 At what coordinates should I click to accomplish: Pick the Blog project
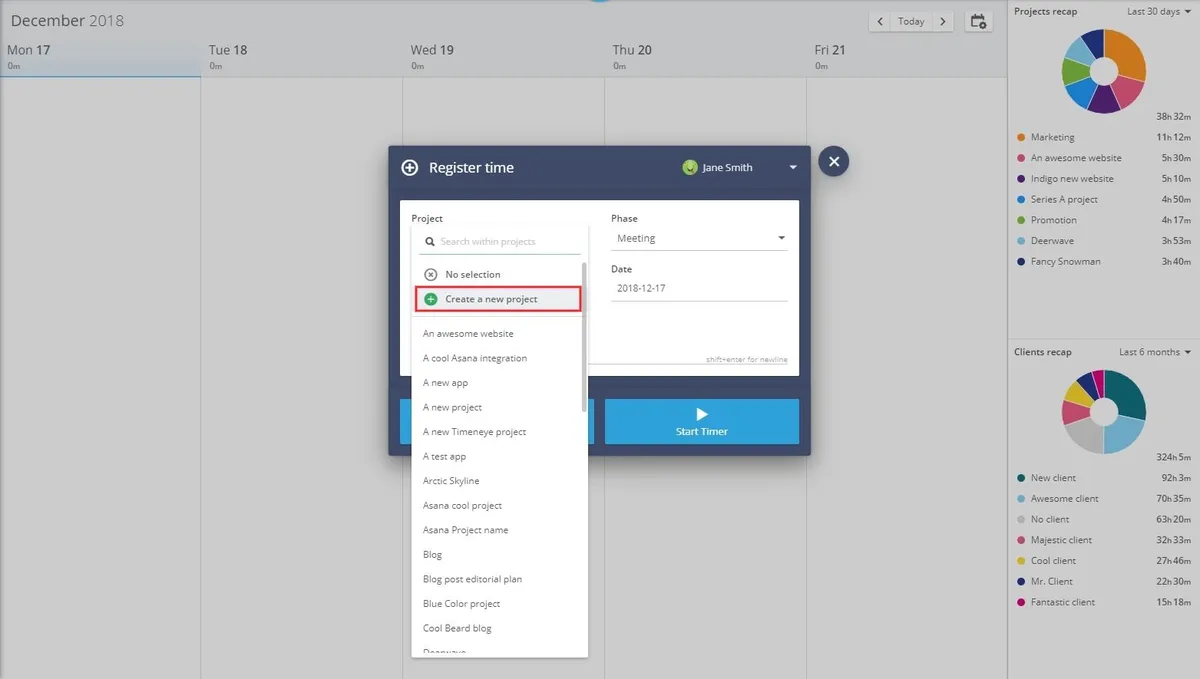[432, 554]
